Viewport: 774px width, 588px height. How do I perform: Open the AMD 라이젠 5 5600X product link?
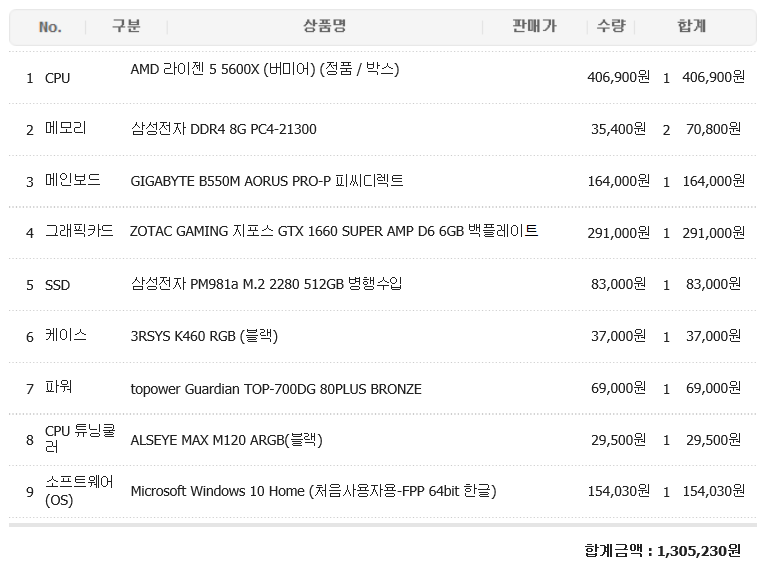pyautogui.click(x=265, y=69)
